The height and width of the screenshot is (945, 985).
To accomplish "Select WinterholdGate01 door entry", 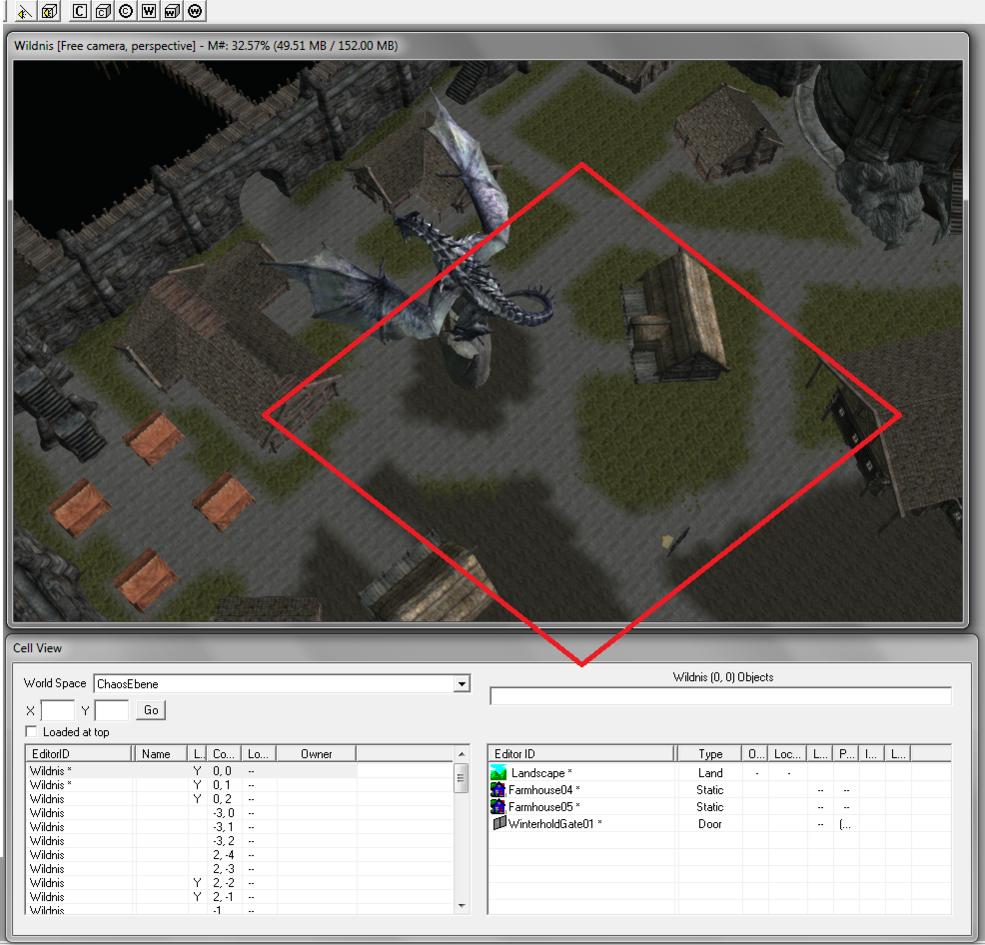I will click(x=555, y=824).
